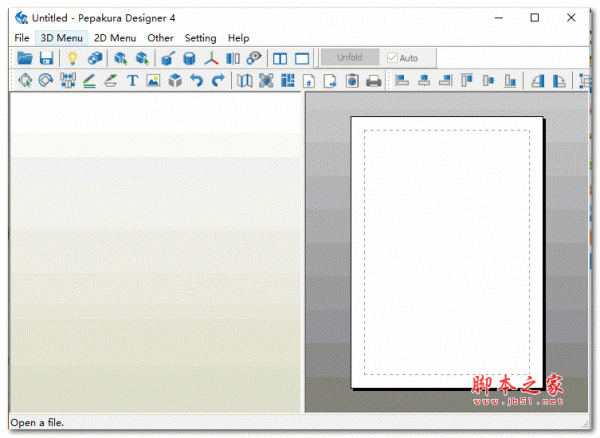The height and width of the screenshot is (438, 600).
Task: Click the Redo arrow icon
Action: [218, 80]
